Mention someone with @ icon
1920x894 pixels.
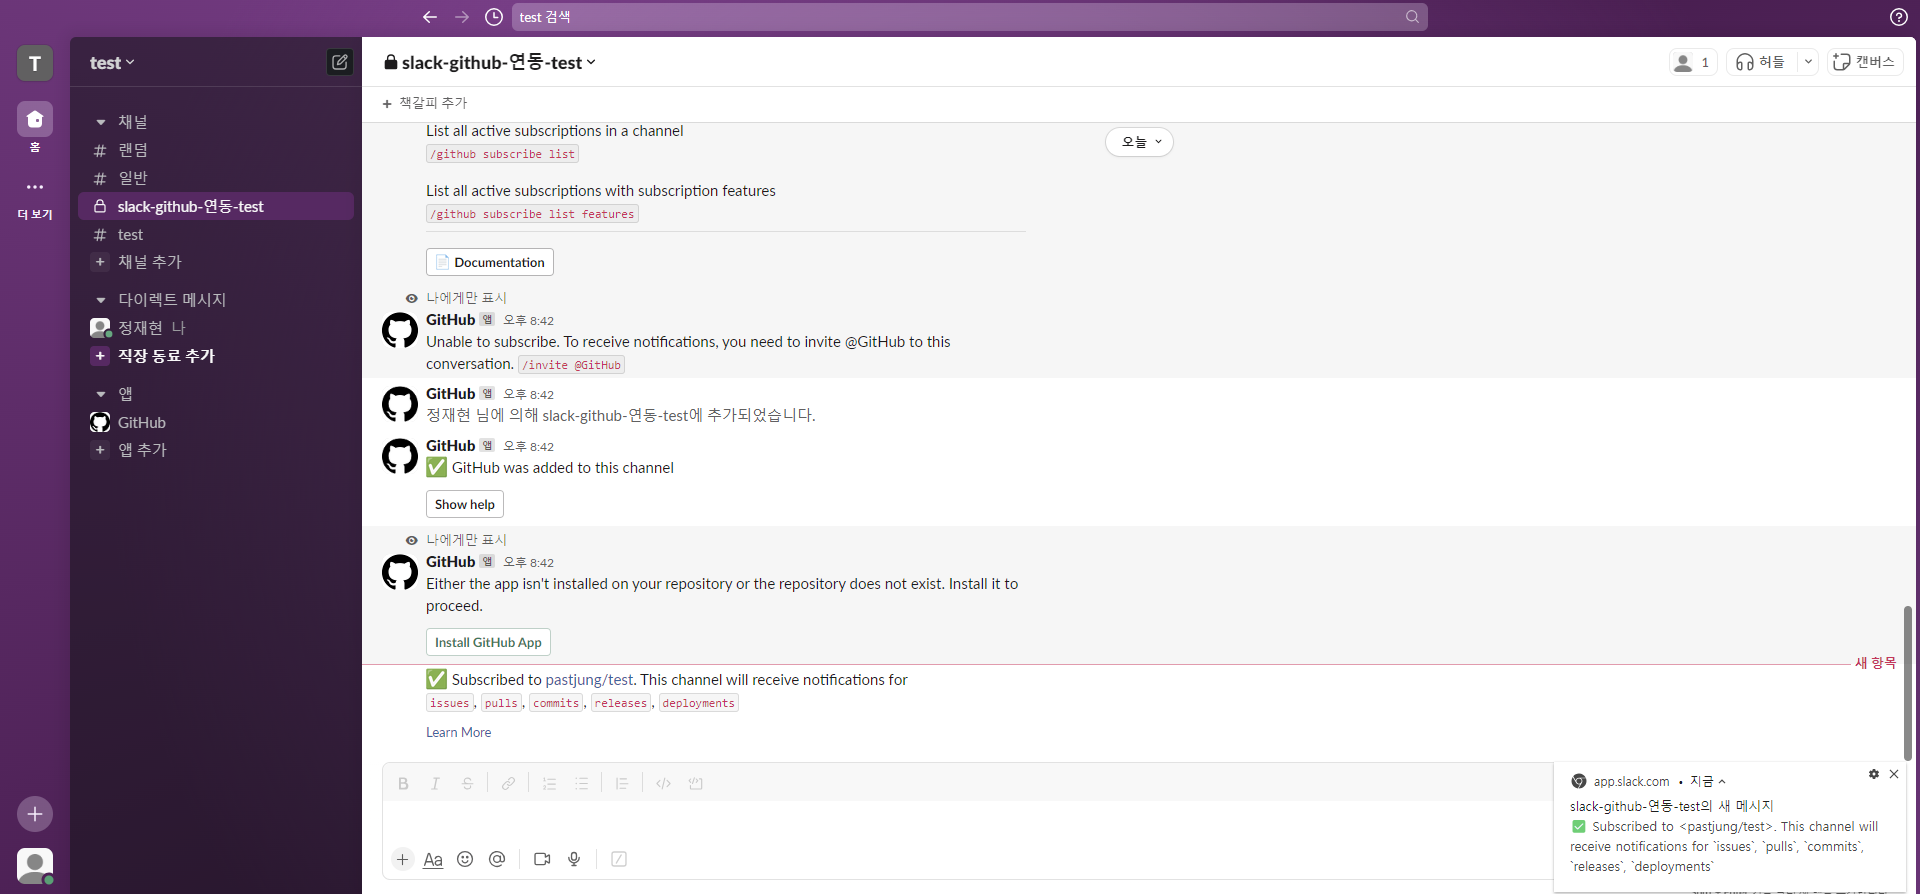(x=497, y=859)
